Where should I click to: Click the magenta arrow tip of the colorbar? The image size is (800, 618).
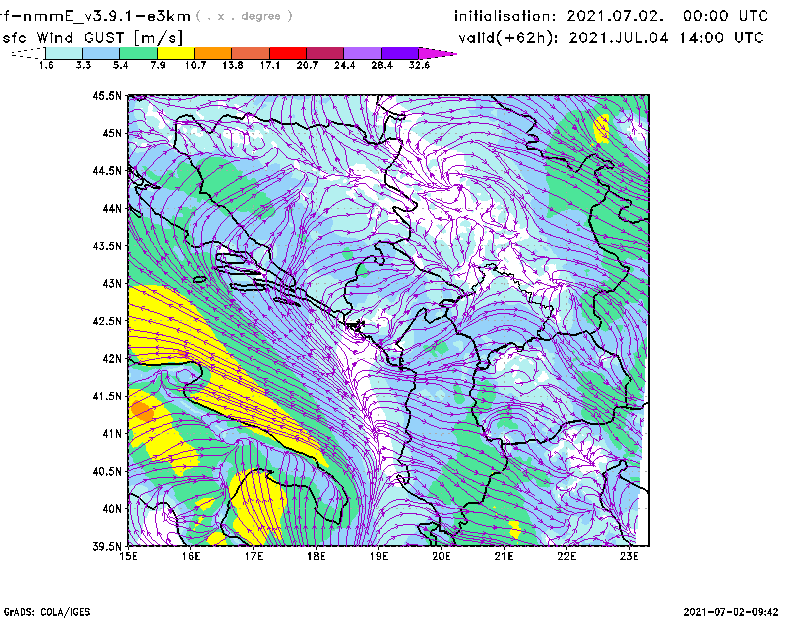pyautogui.click(x=437, y=53)
